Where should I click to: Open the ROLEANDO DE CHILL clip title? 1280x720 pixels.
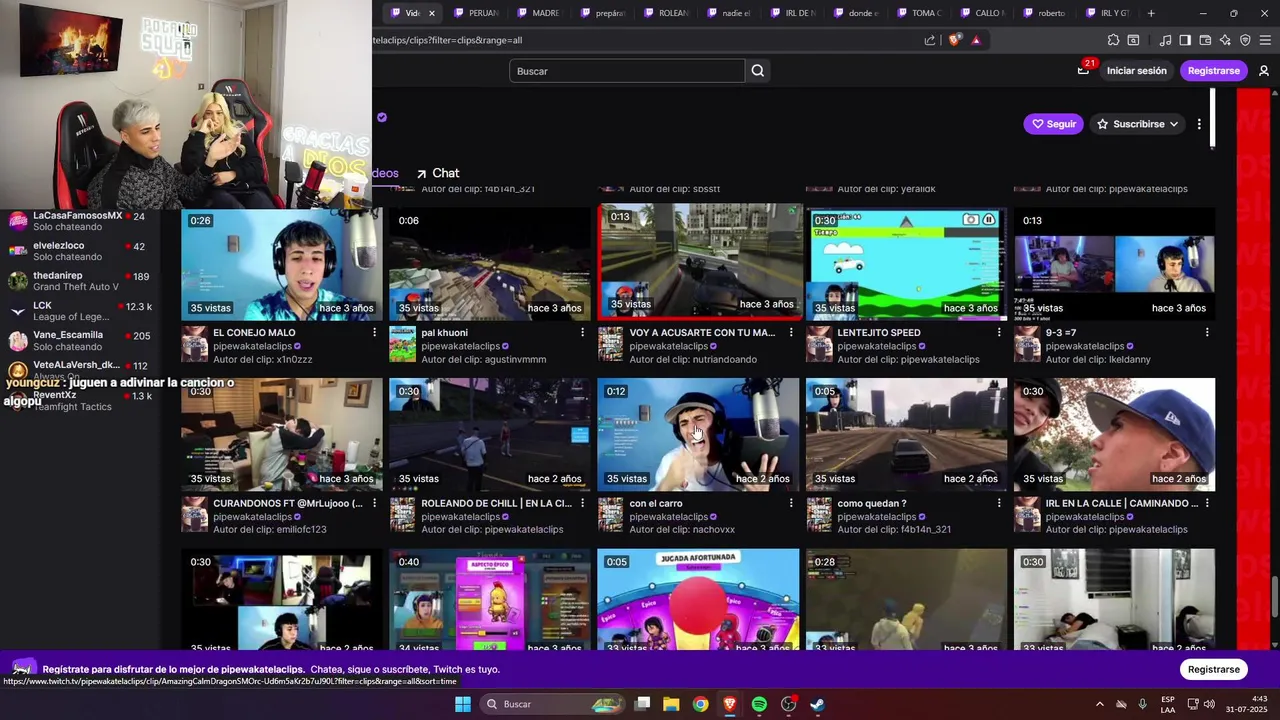[x=497, y=503]
